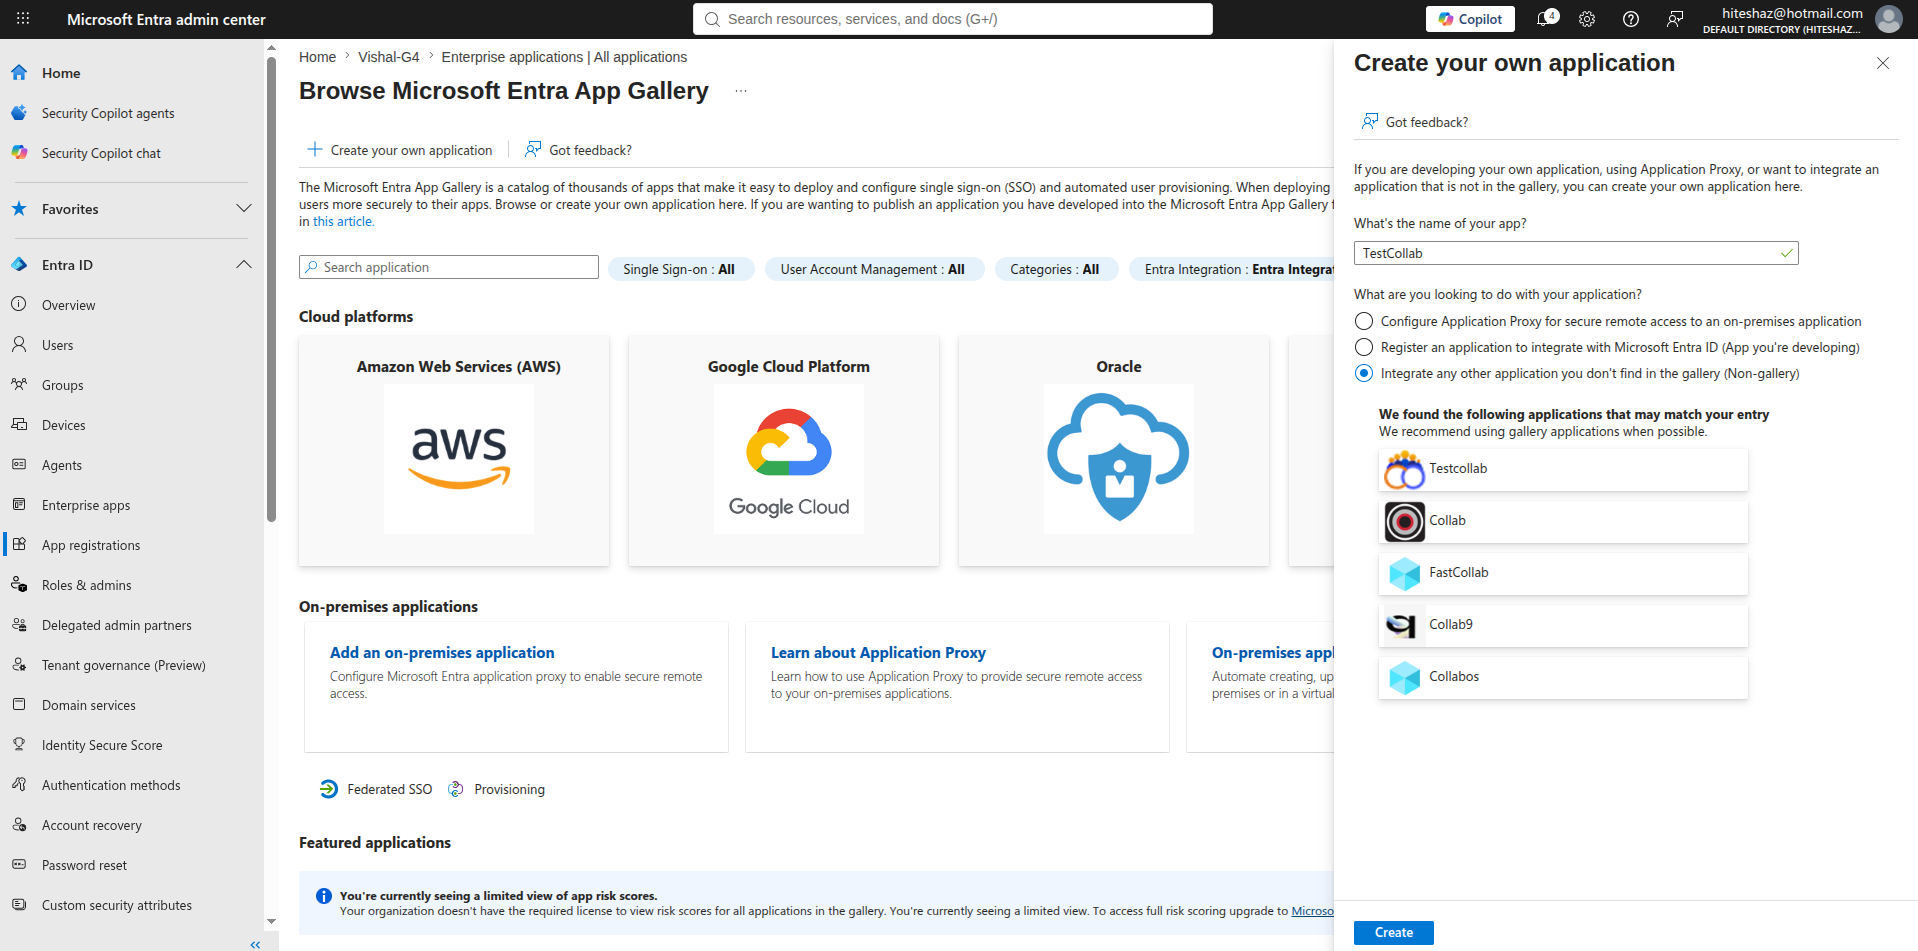The image size is (1918, 951).
Task: Click the Identity Secure Score icon
Action: [x=19, y=745]
